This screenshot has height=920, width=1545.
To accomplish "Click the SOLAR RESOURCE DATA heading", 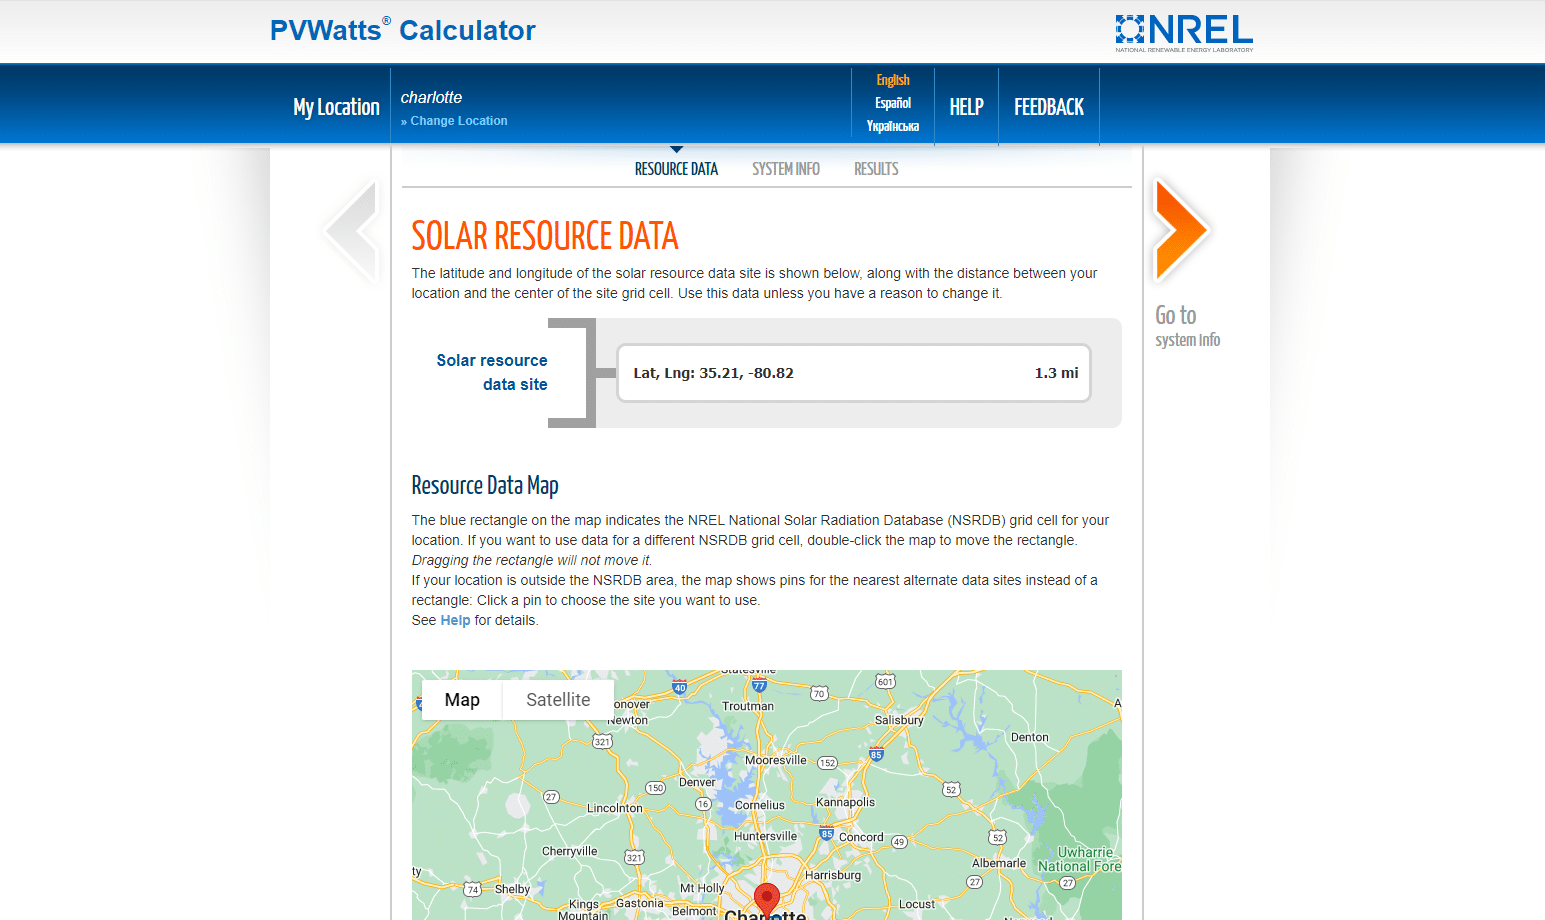I will [545, 236].
